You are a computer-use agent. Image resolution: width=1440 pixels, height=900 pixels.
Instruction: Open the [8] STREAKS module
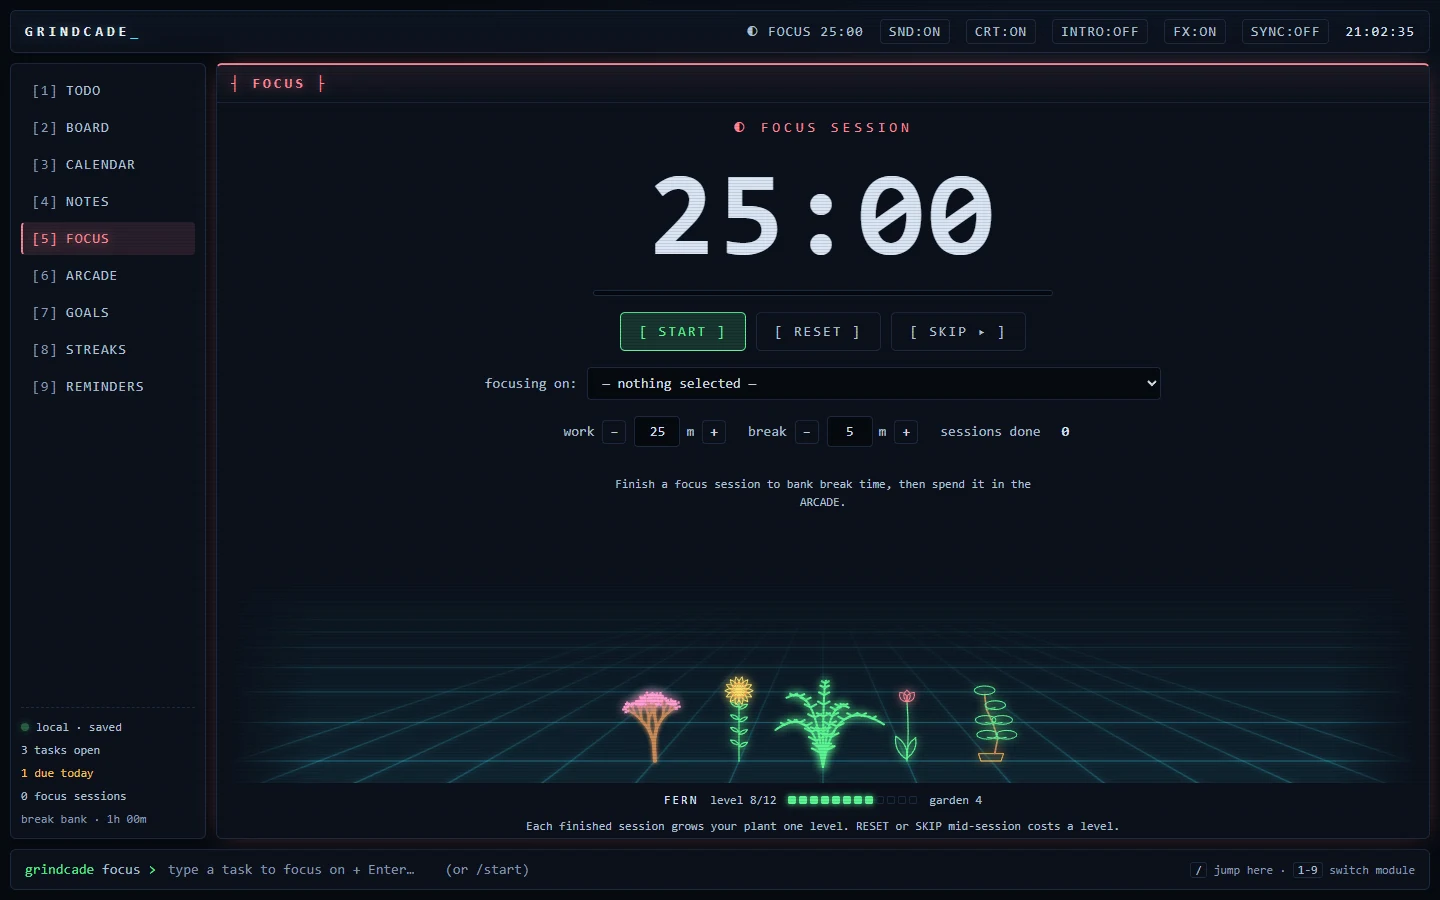click(108, 350)
